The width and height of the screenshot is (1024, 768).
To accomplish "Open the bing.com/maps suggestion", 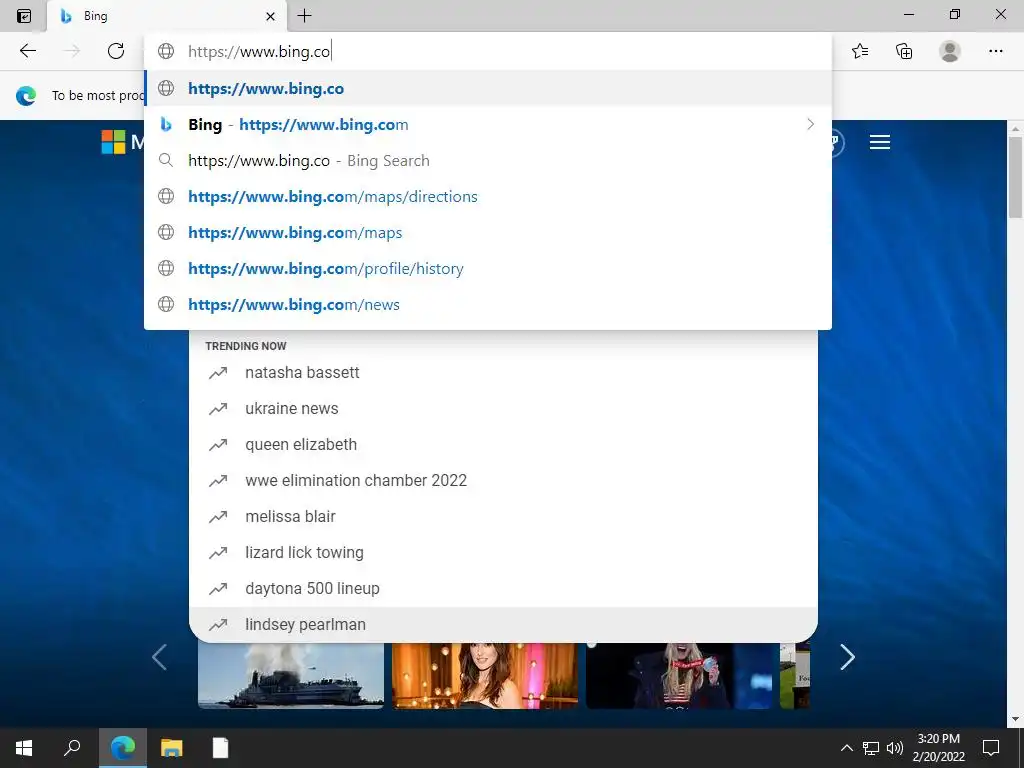I will 488,232.
